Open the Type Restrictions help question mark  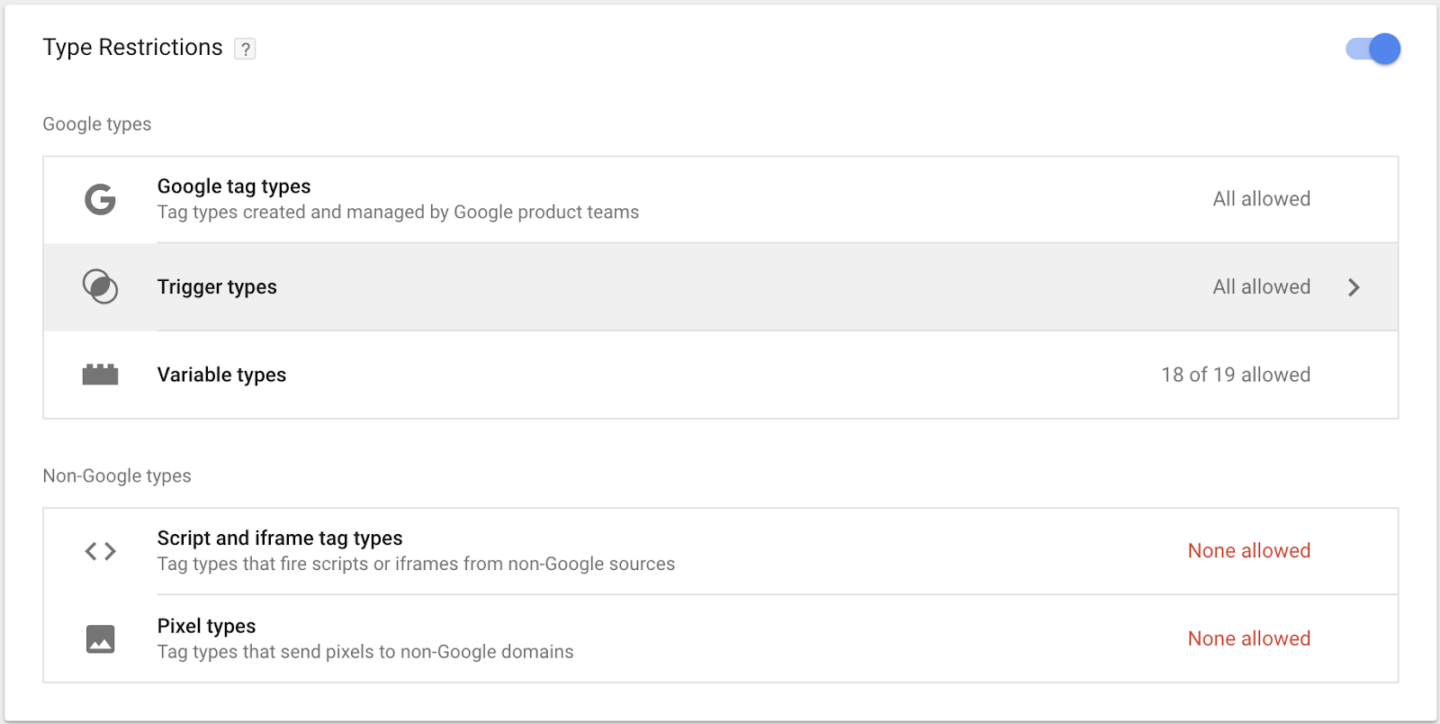[245, 49]
